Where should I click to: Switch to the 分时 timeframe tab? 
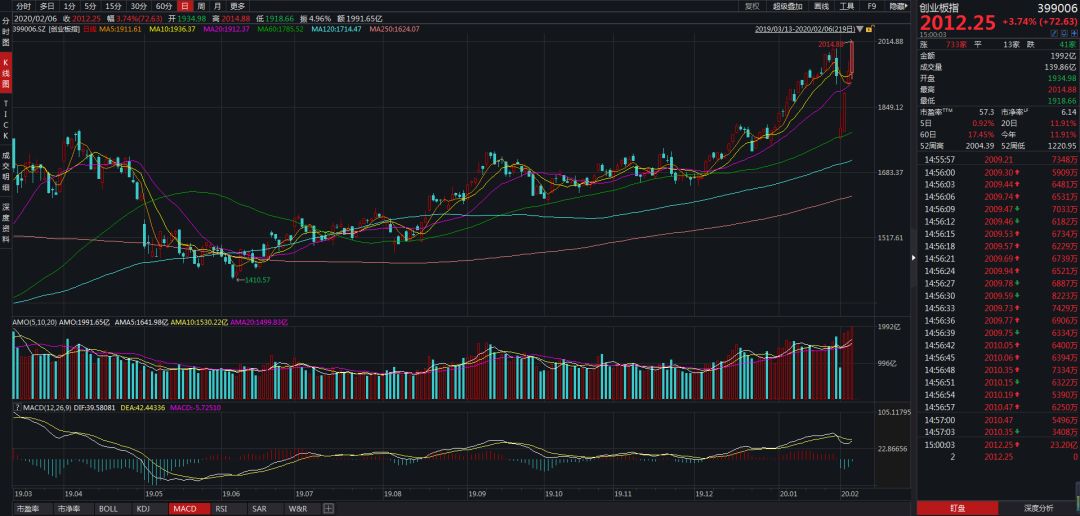(x=24, y=6)
